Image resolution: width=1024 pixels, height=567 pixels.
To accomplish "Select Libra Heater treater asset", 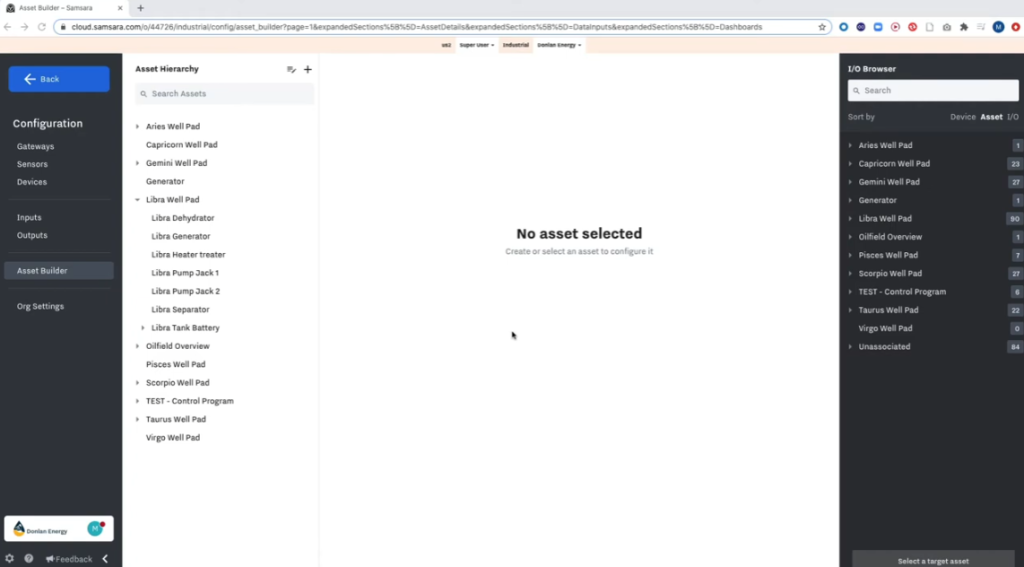I will [x=188, y=254].
